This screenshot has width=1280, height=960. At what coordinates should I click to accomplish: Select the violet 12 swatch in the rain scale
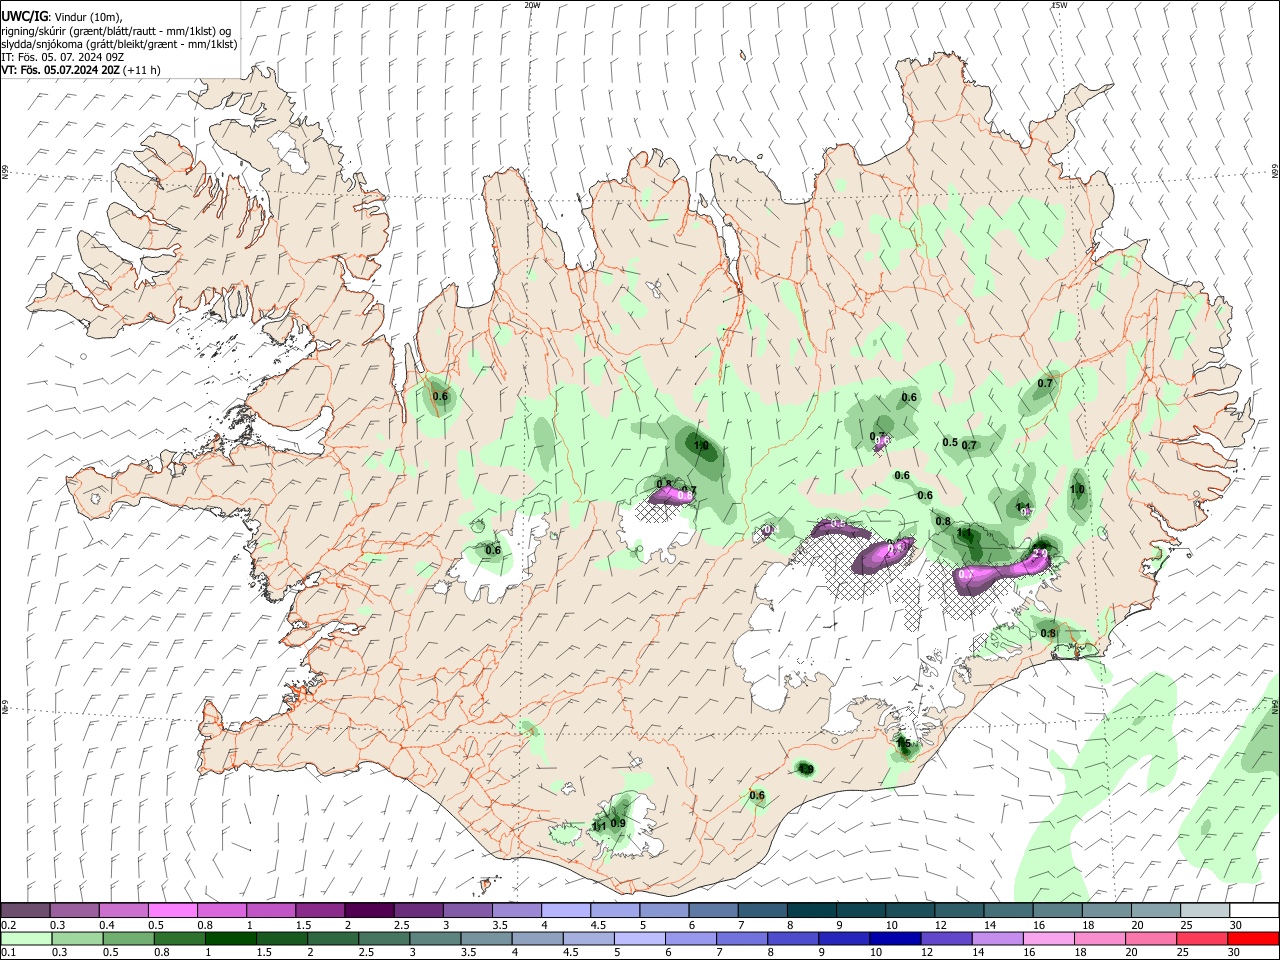tap(946, 938)
